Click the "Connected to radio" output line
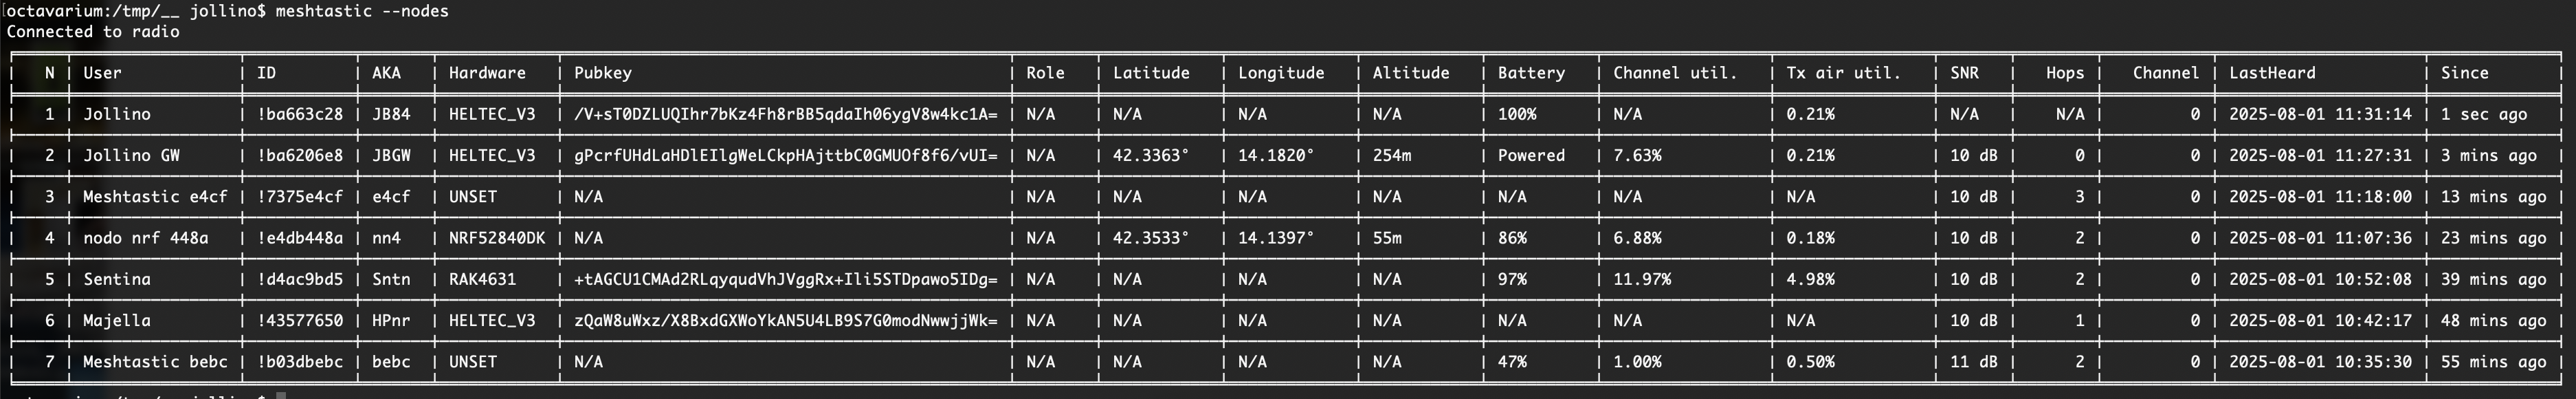Screen dimensions: 2576x399 click(x=93, y=32)
